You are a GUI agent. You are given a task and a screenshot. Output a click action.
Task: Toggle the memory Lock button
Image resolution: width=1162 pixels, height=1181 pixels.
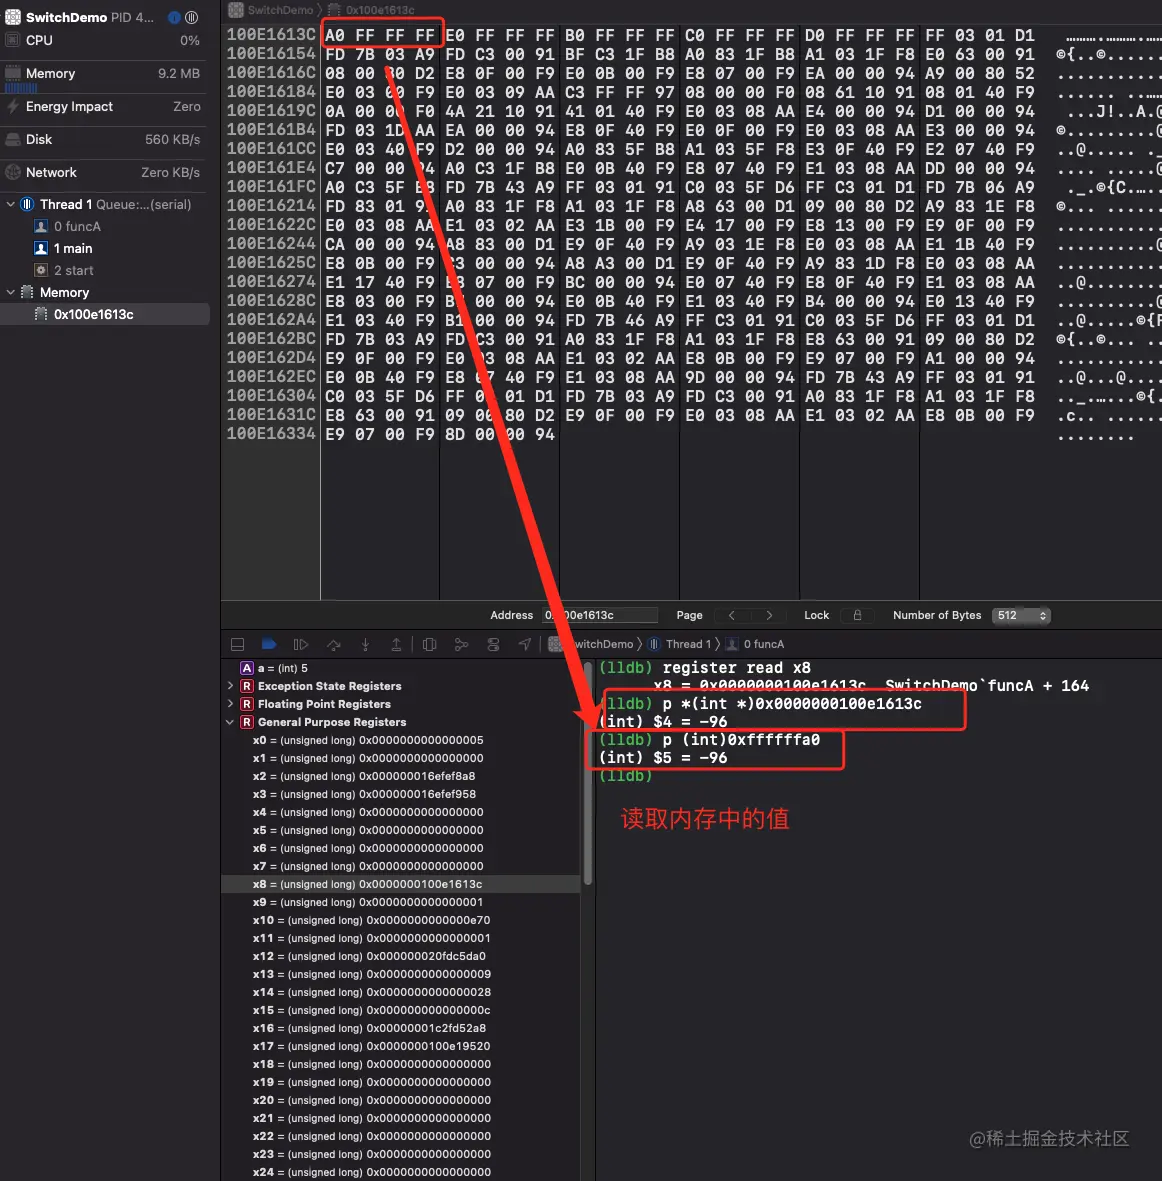tap(857, 615)
